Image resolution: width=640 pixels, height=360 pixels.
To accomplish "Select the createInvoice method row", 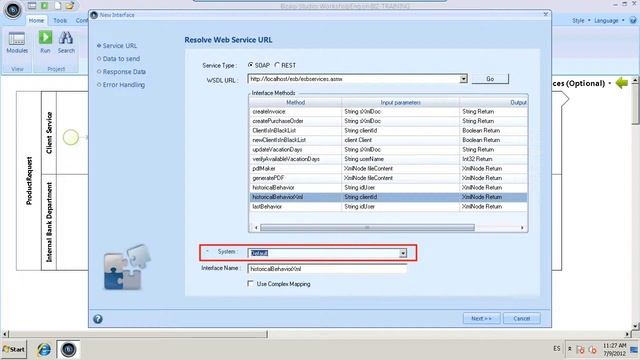I will pos(388,111).
